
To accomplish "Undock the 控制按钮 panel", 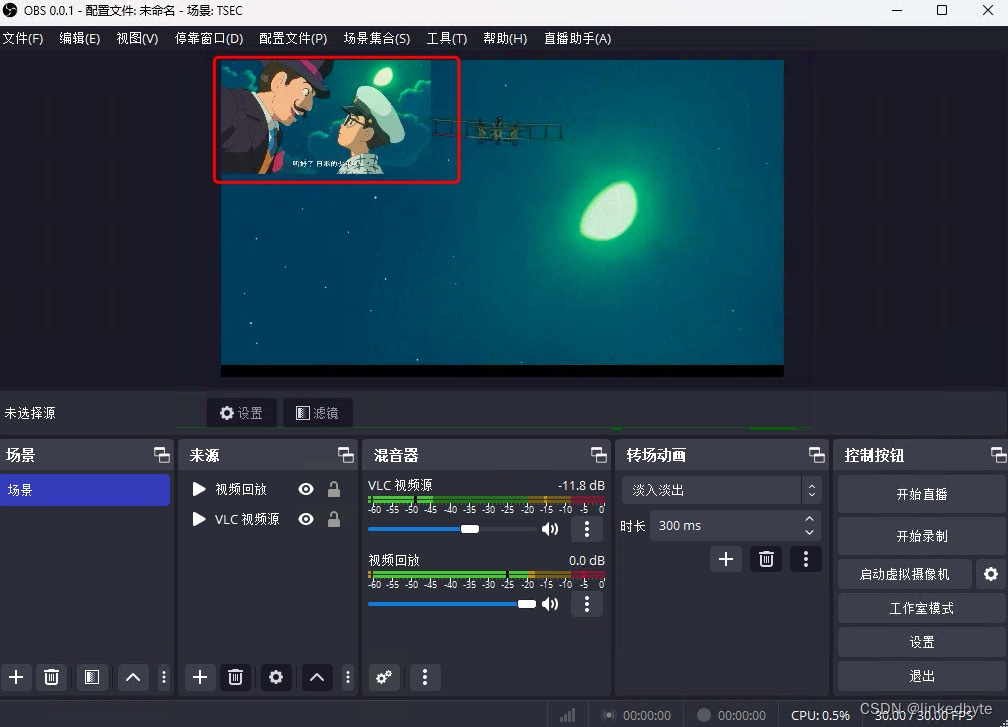I will [998, 455].
